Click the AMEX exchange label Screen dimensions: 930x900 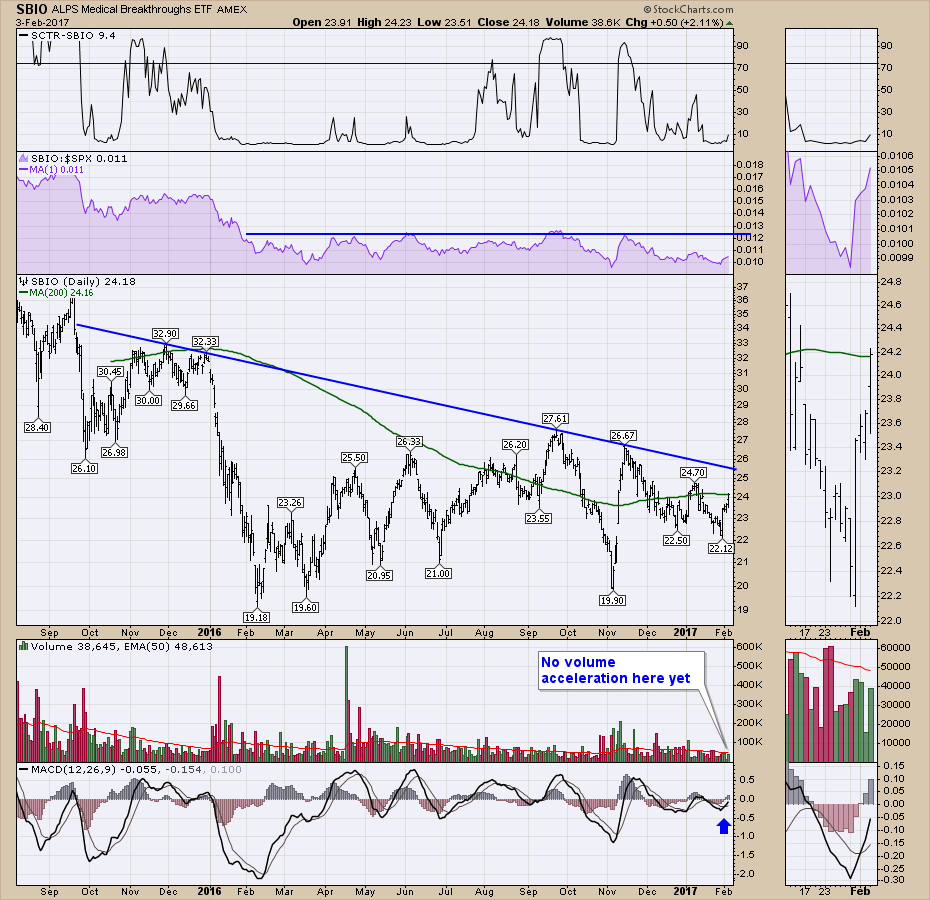[x=232, y=9]
